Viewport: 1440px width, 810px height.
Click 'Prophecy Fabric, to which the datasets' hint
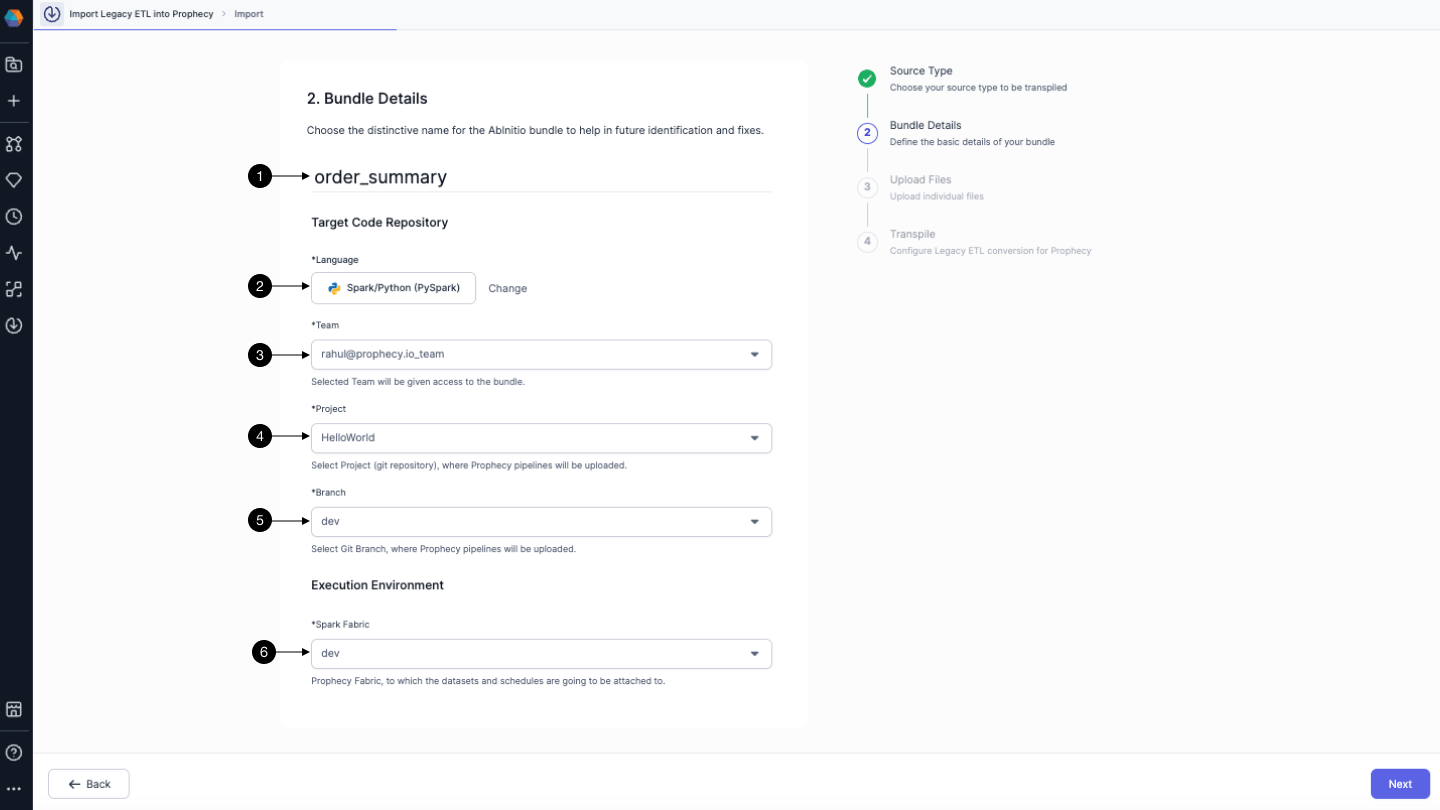point(488,681)
